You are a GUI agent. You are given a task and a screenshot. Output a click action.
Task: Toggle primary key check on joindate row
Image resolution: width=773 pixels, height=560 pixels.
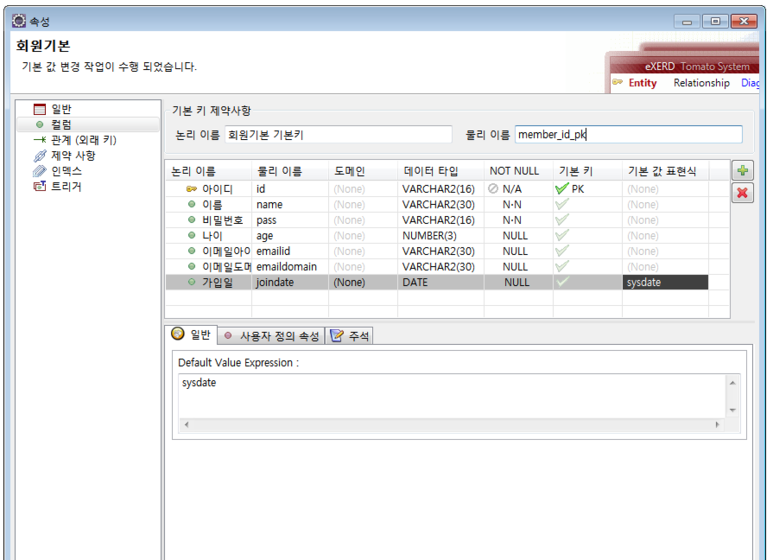562,282
